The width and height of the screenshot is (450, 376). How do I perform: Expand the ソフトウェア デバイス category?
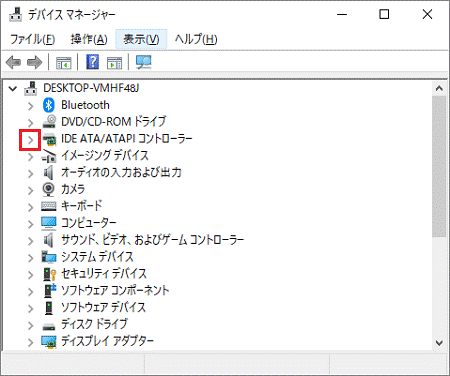[x=31, y=309]
